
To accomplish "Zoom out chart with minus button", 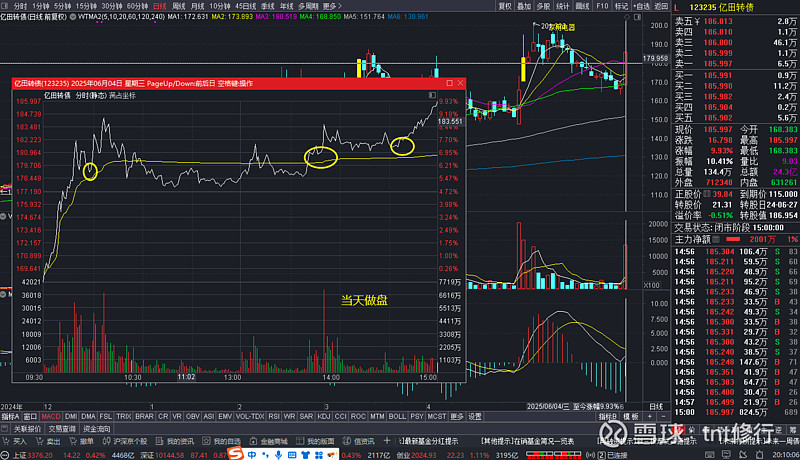I will 663,417.
